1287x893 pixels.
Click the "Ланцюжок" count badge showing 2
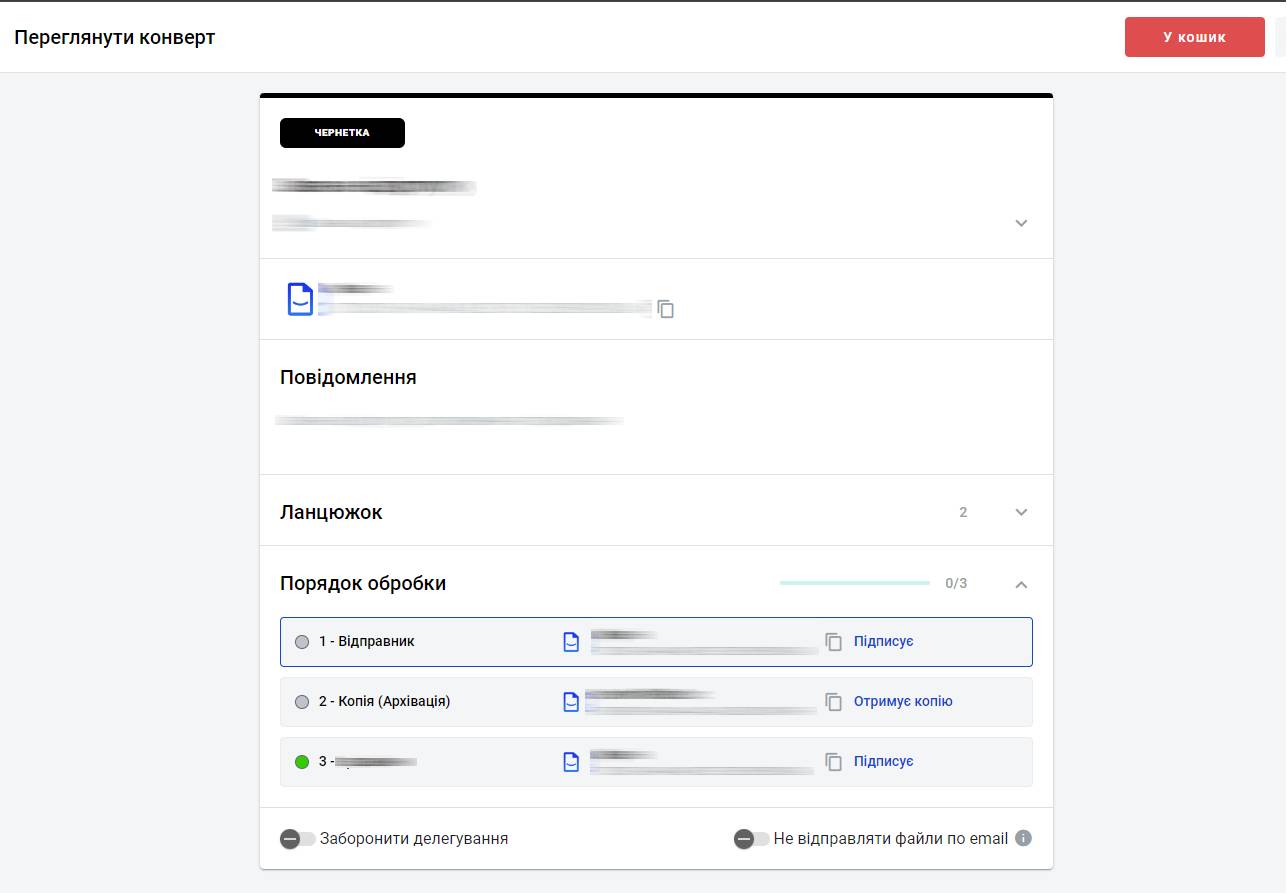[963, 512]
